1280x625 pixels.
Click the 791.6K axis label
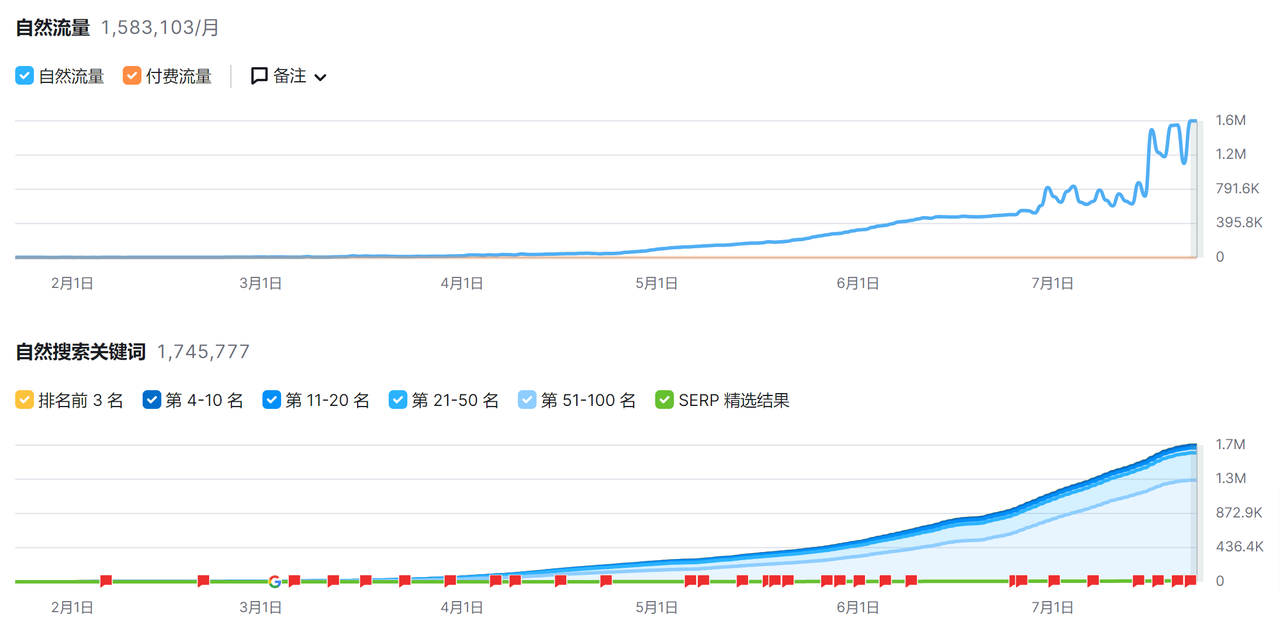tap(1236, 189)
